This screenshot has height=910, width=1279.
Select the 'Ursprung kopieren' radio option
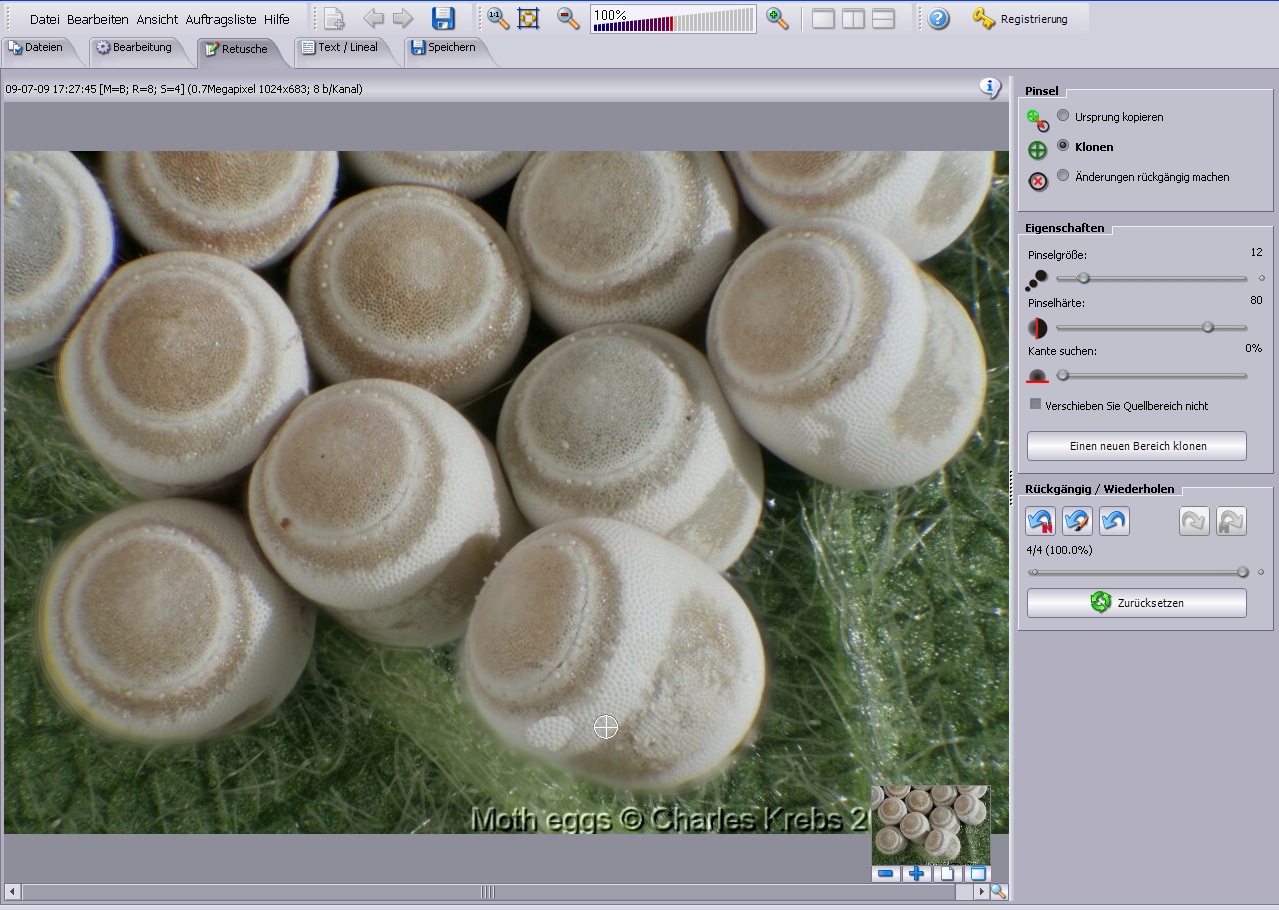(1063, 116)
